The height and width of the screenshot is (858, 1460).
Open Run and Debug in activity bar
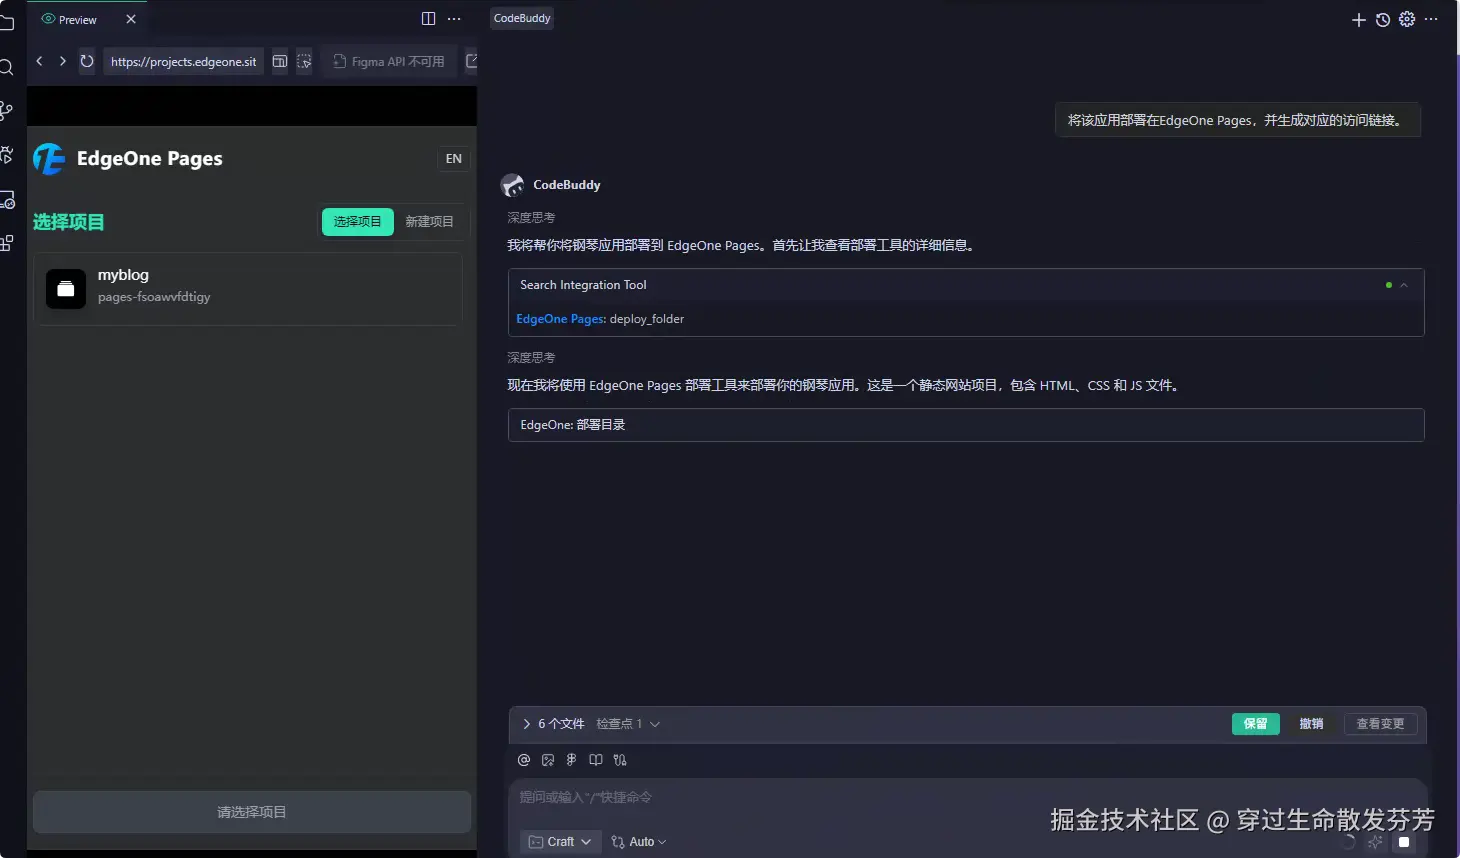point(6,155)
